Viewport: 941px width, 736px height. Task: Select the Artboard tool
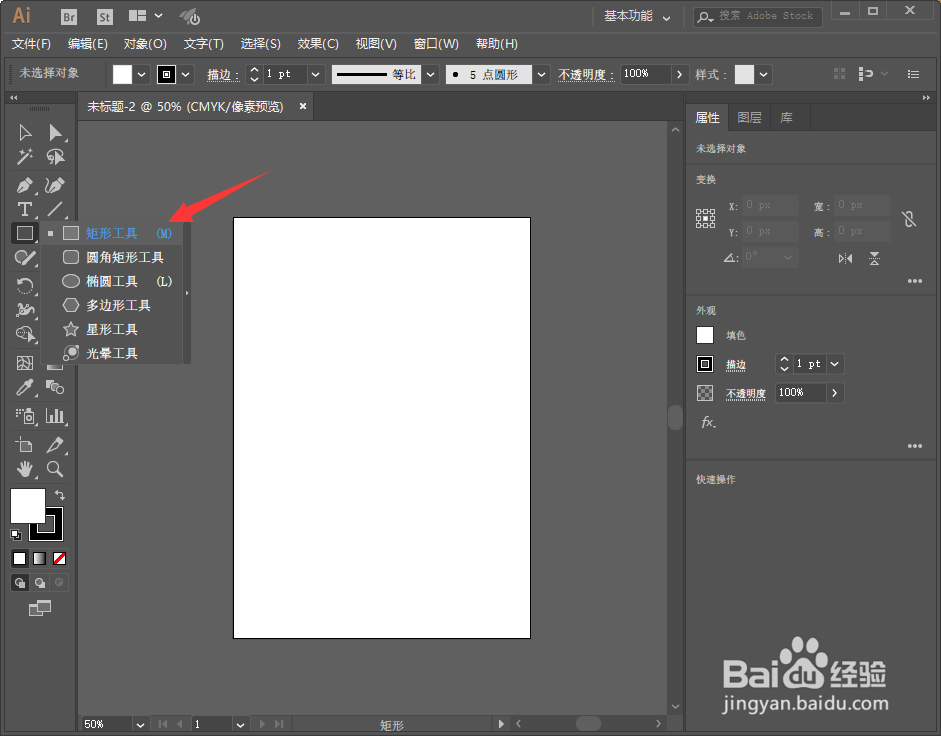pos(25,445)
